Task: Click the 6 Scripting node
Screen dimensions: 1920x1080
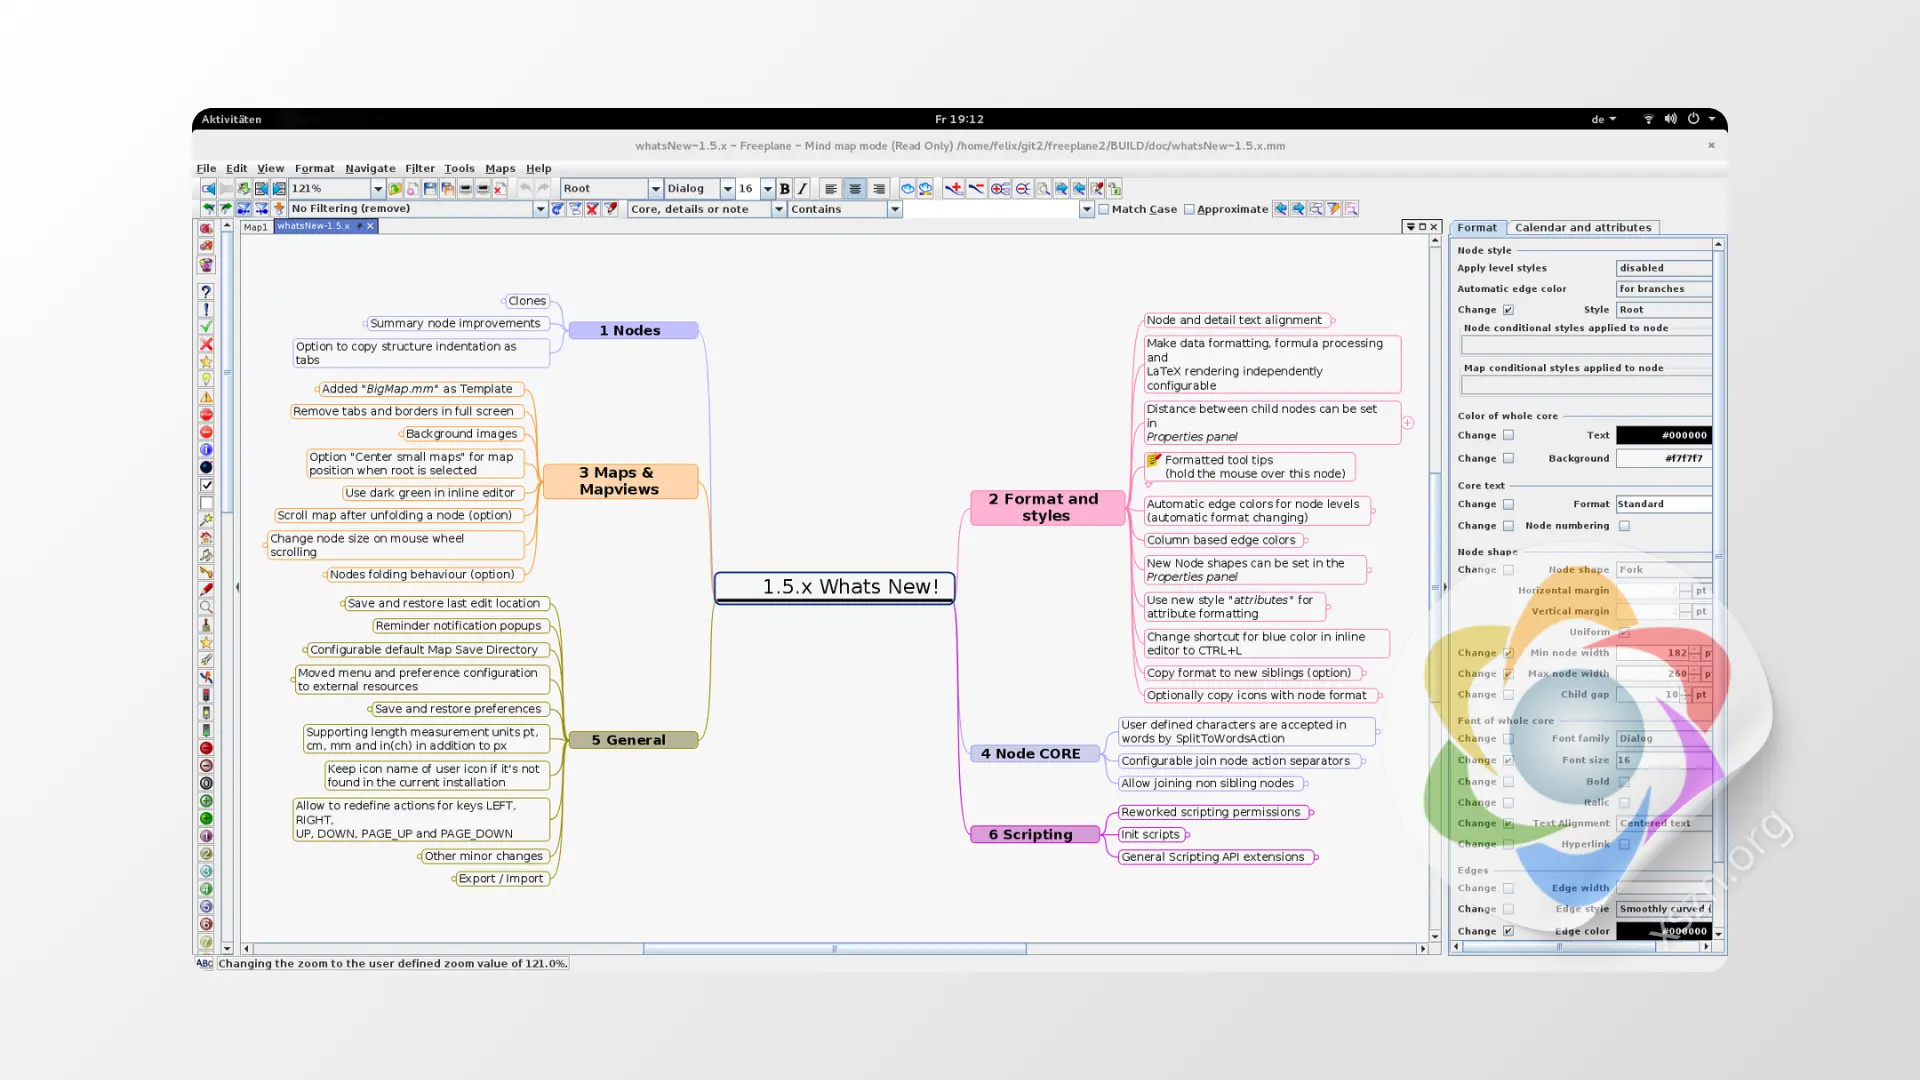Action: tap(1035, 834)
